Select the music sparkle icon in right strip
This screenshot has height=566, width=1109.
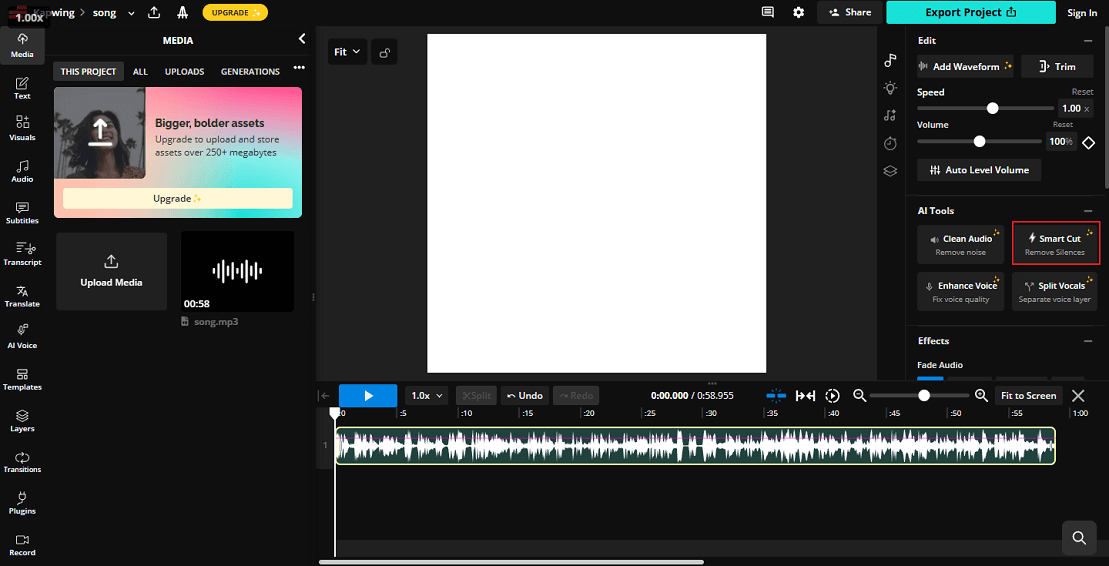[890, 115]
